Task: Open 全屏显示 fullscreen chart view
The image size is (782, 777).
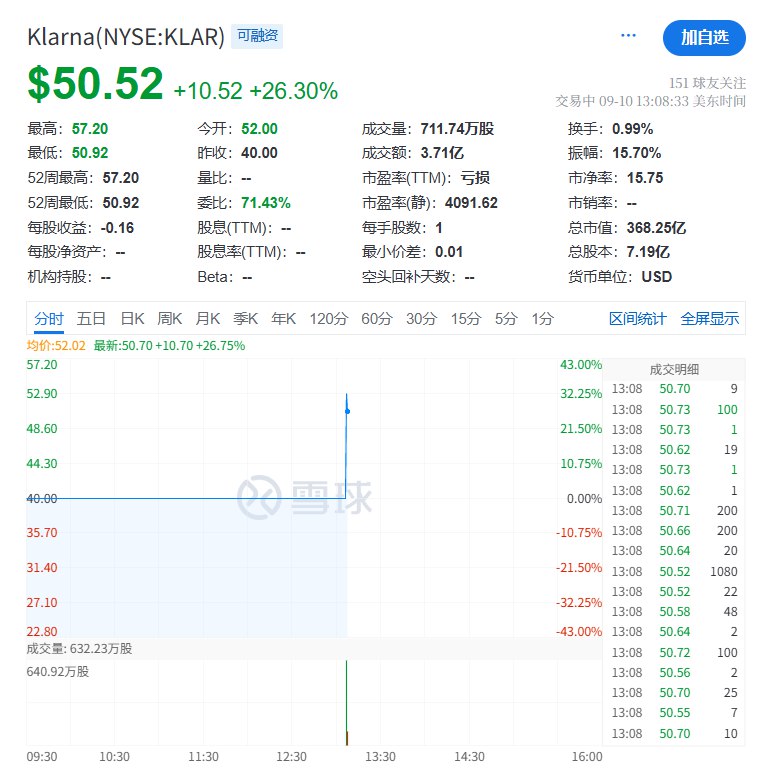Action: 709,318
